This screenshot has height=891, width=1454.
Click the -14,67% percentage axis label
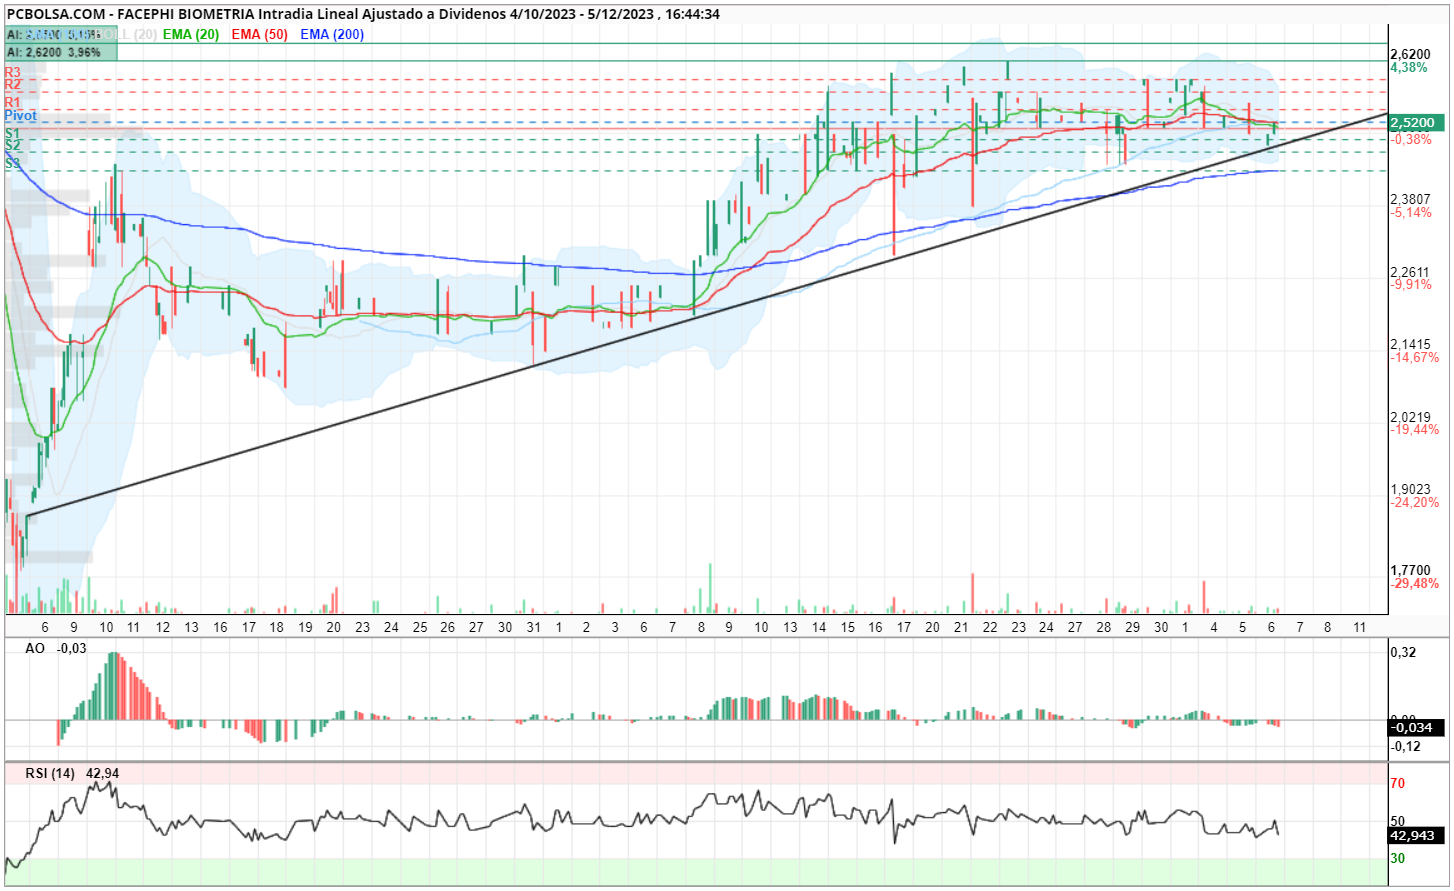point(1415,358)
